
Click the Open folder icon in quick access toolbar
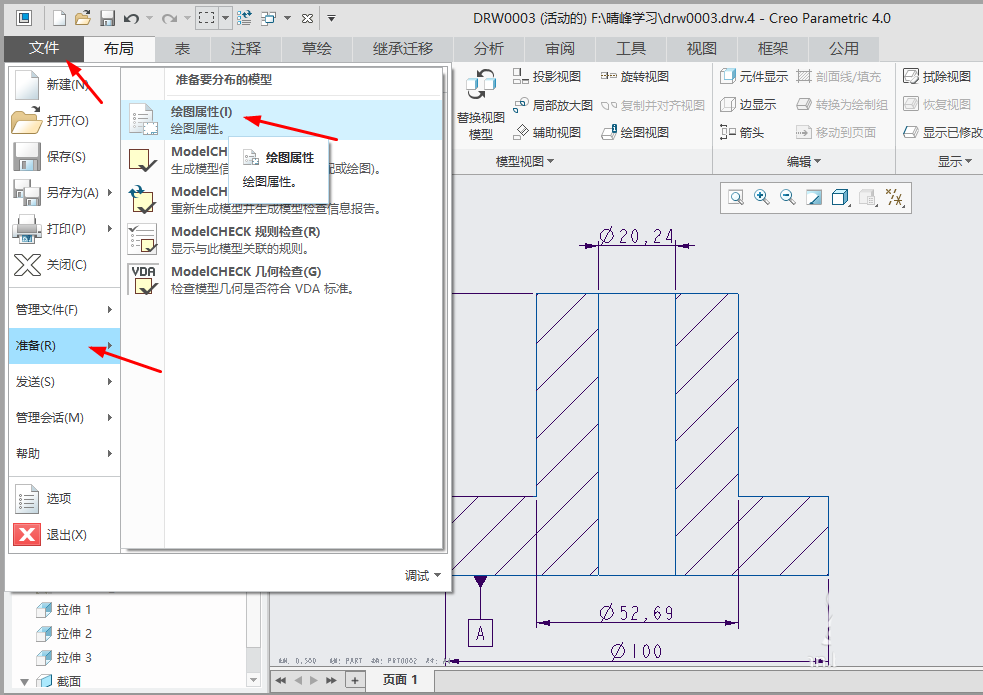(x=83, y=18)
